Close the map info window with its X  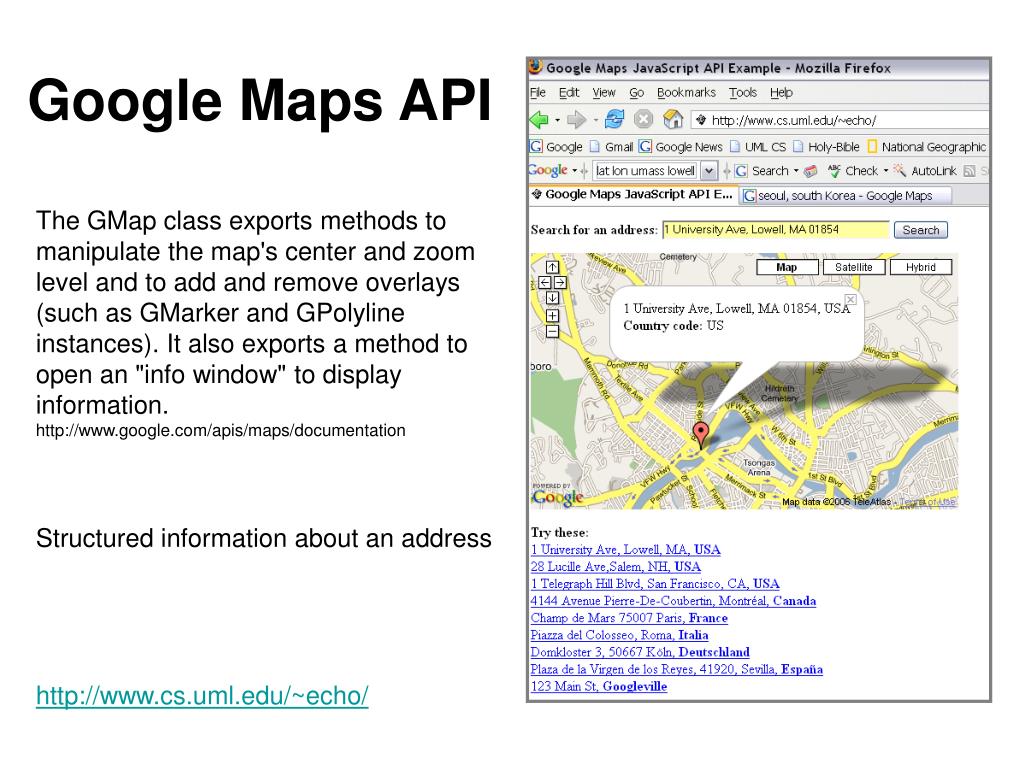pyautogui.click(x=850, y=299)
